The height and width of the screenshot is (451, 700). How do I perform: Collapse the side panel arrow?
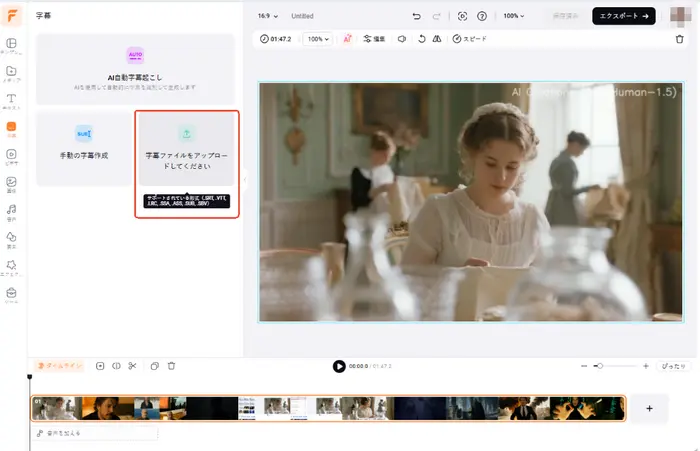coord(245,180)
